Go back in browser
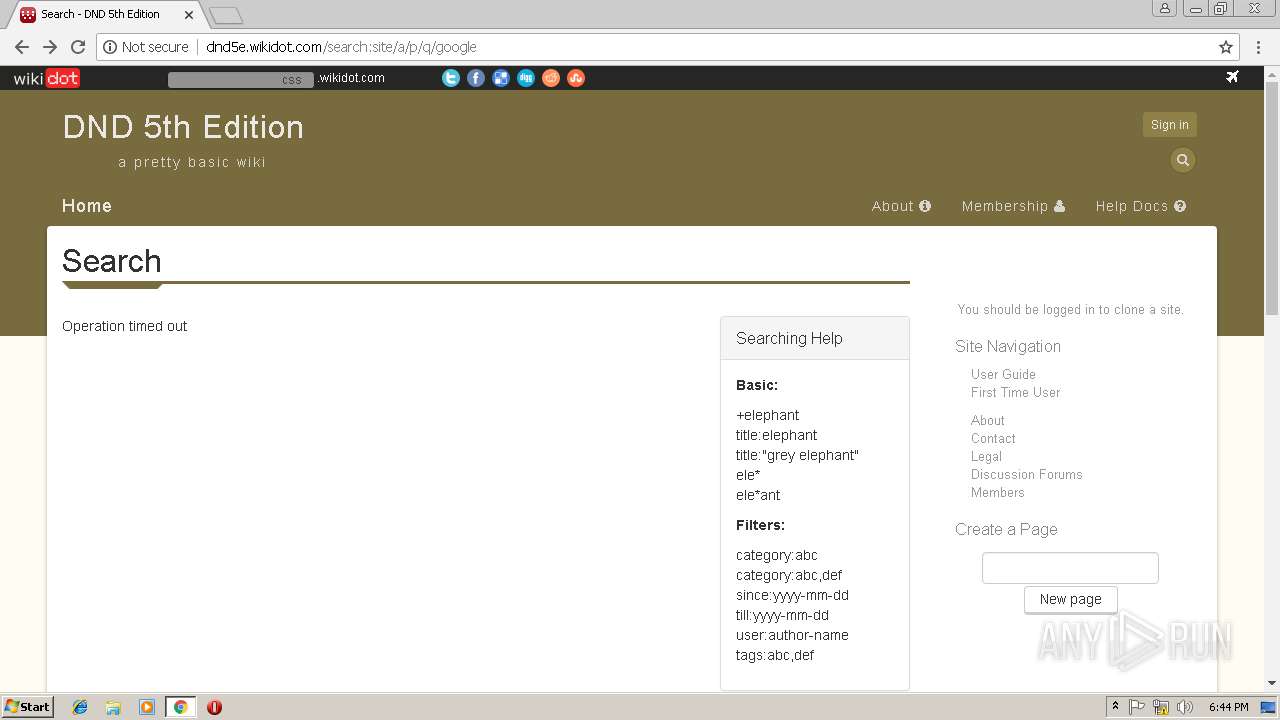 click(22, 47)
